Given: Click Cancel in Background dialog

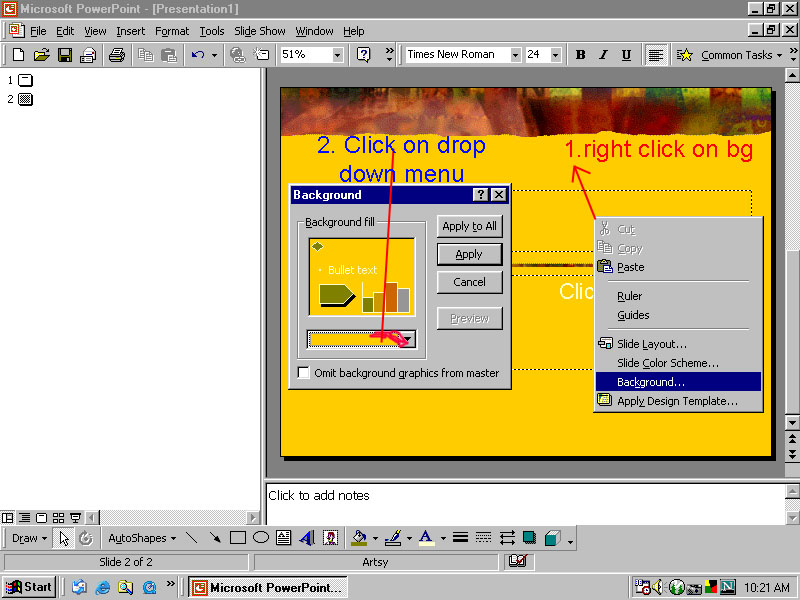Looking at the screenshot, I should click(x=469, y=282).
